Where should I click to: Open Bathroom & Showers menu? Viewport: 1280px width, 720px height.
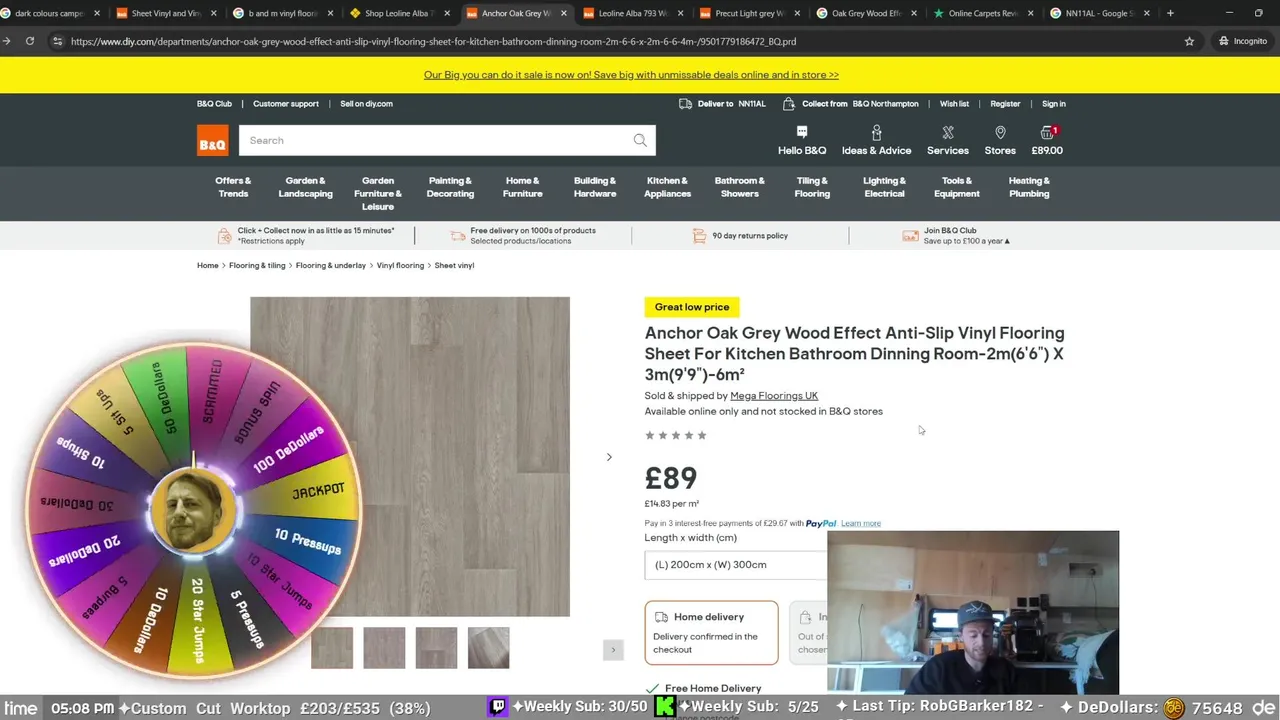point(740,187)
